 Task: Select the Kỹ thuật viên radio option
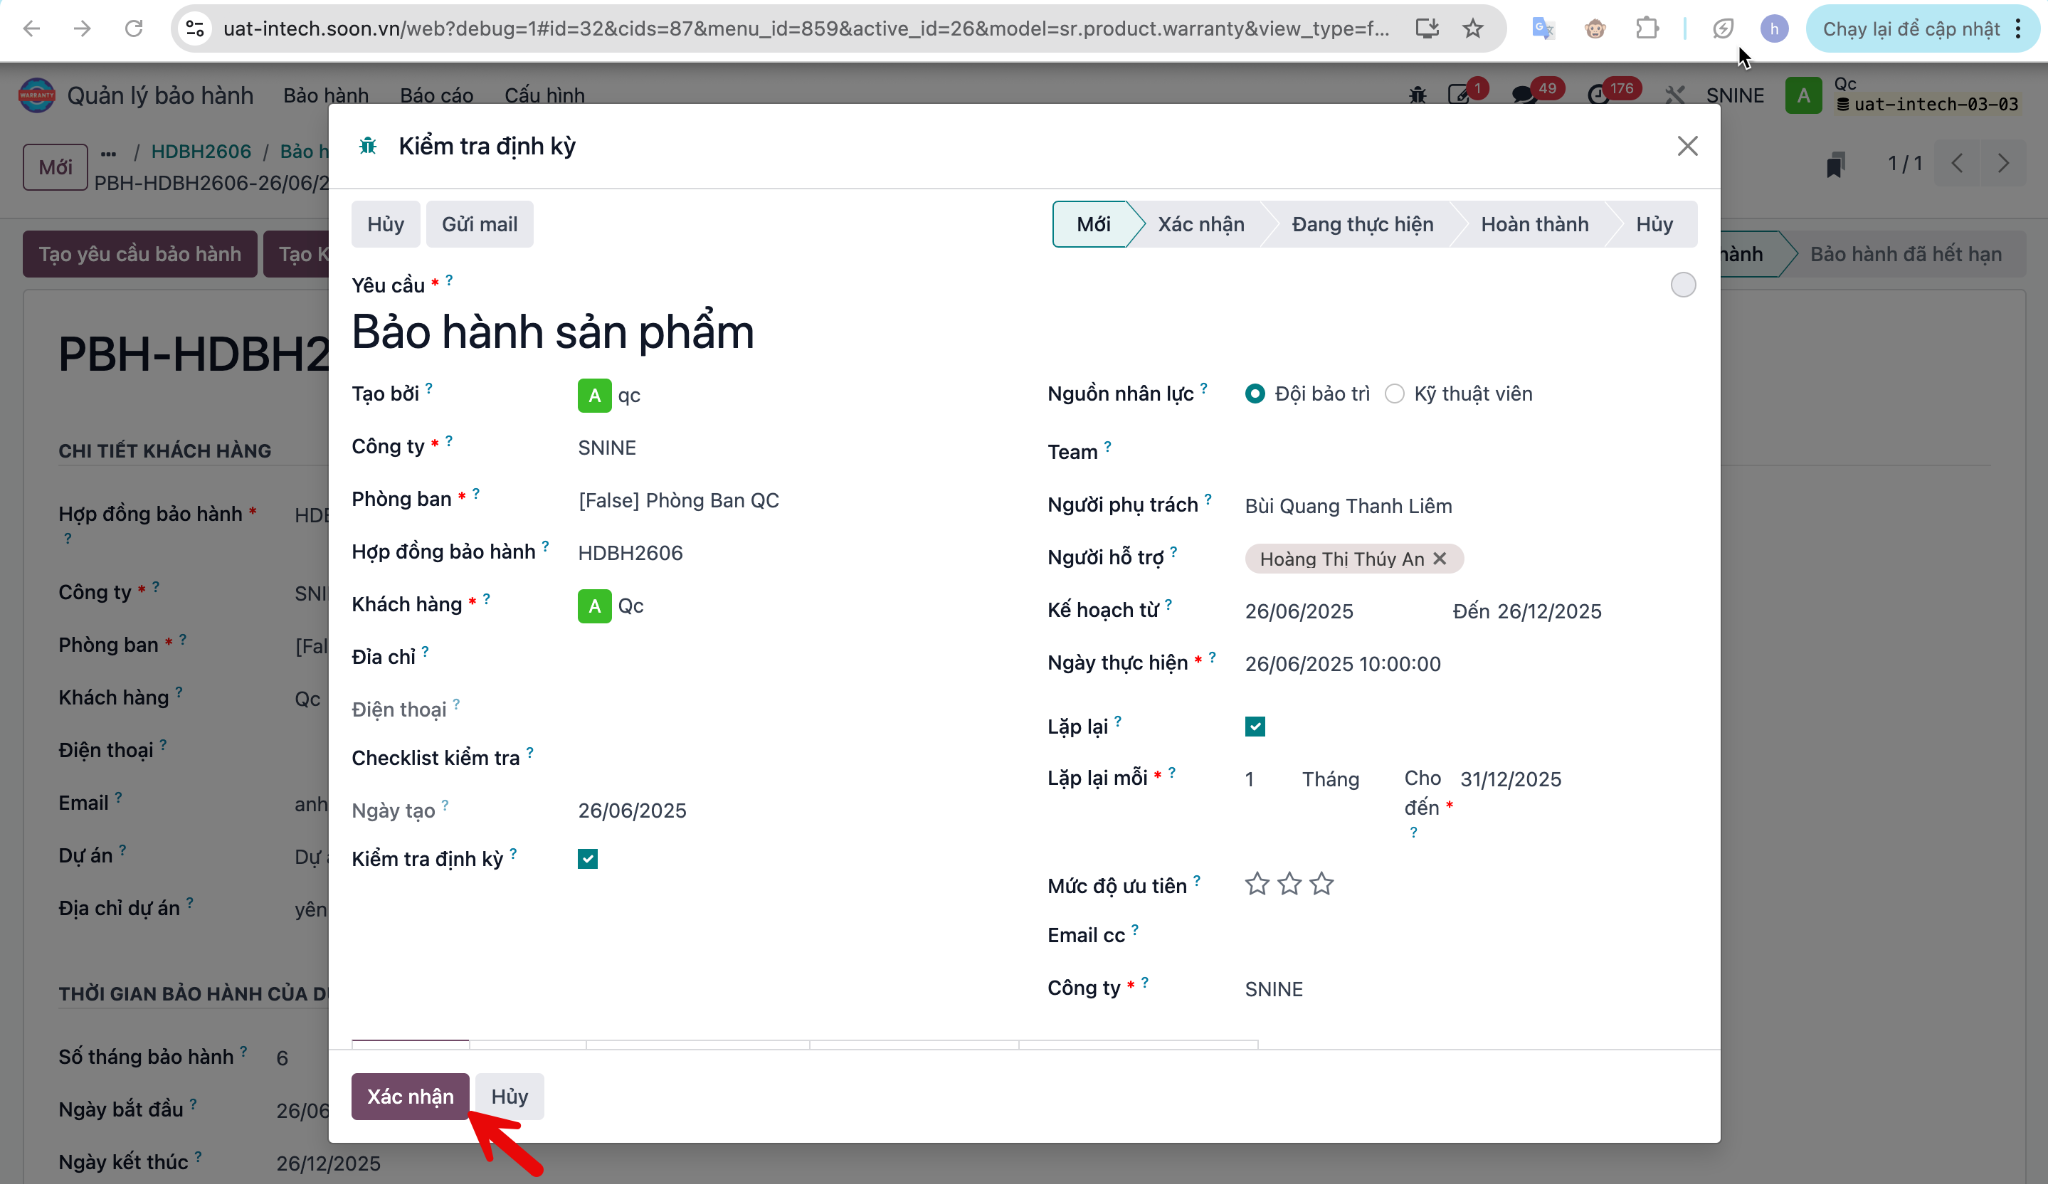pyautogui.click(x=1395, y=394)
